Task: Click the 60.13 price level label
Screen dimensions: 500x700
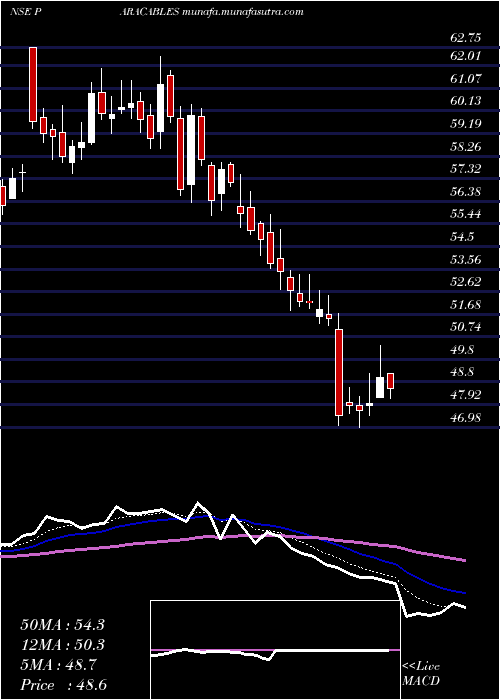Action: coord(466,102)
